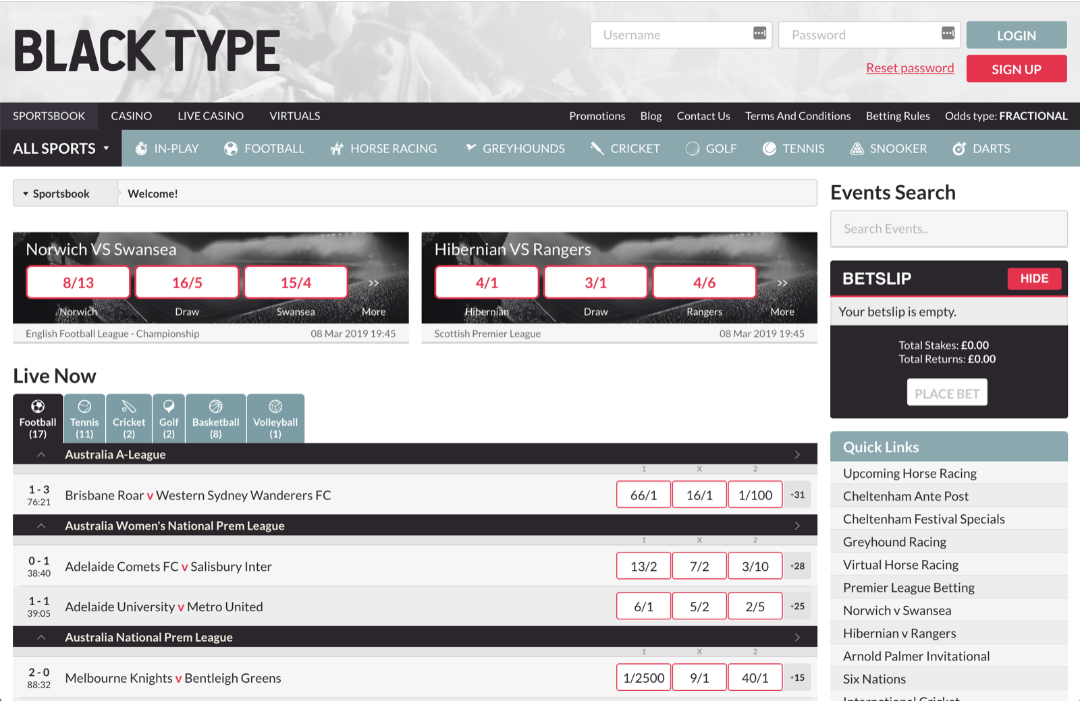Screen dimensions: 1080x701
Task: Switch to the Tennis live tab
Action: [85, 418]
